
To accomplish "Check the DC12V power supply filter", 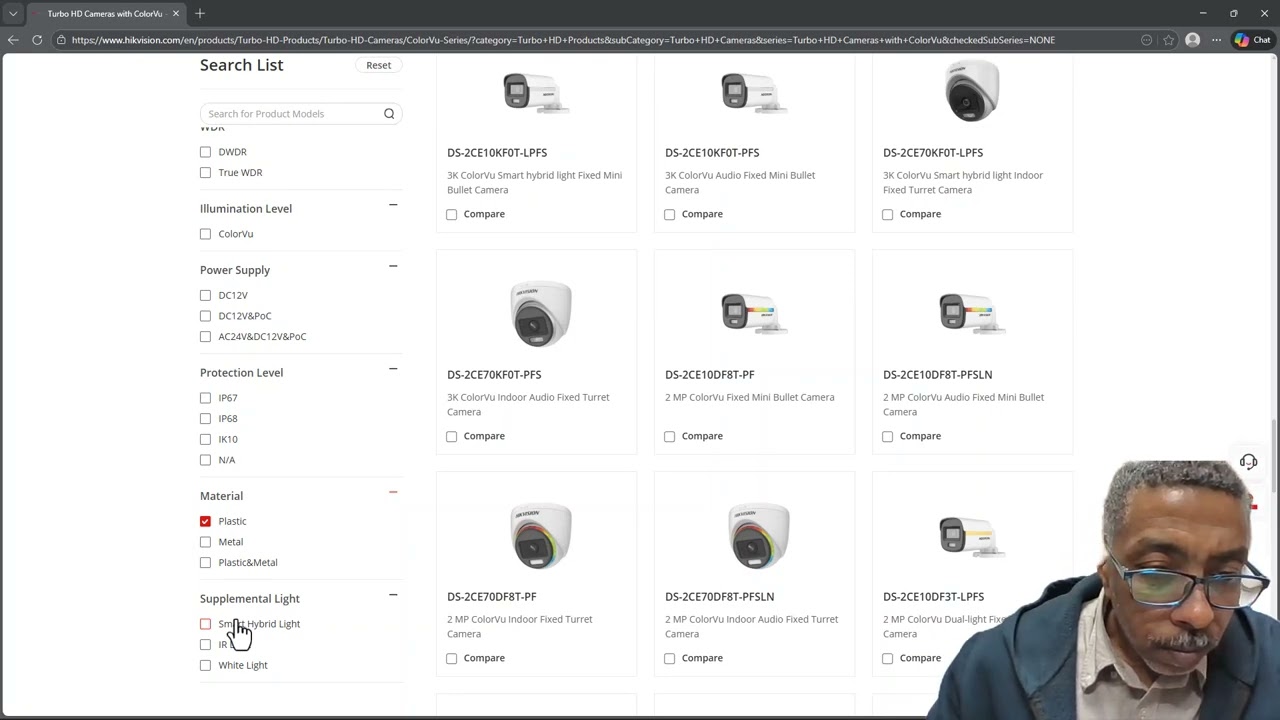I will coord(205,296).
